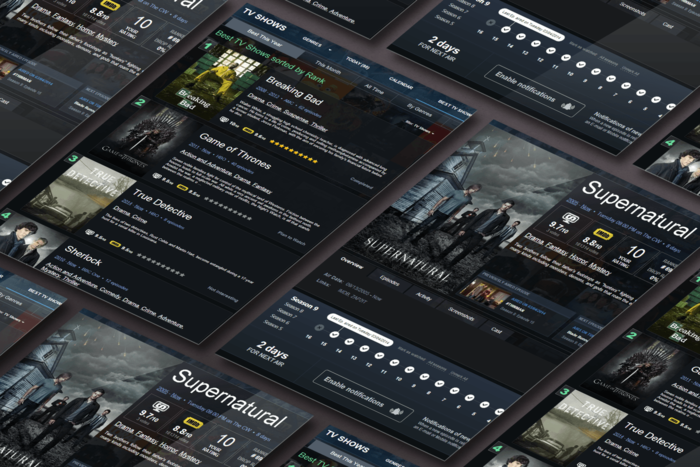Click the 9.7 site score icon in the central Supernatural panel
The width and height of the screenshot is (700, 467).
point(570,218)
